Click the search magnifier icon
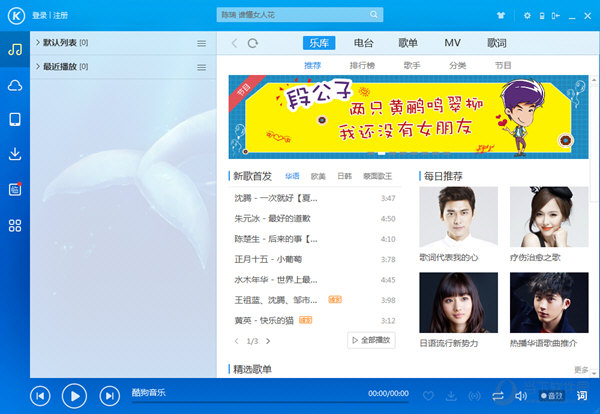Screen dimensions: 600x414 (374, 15)
